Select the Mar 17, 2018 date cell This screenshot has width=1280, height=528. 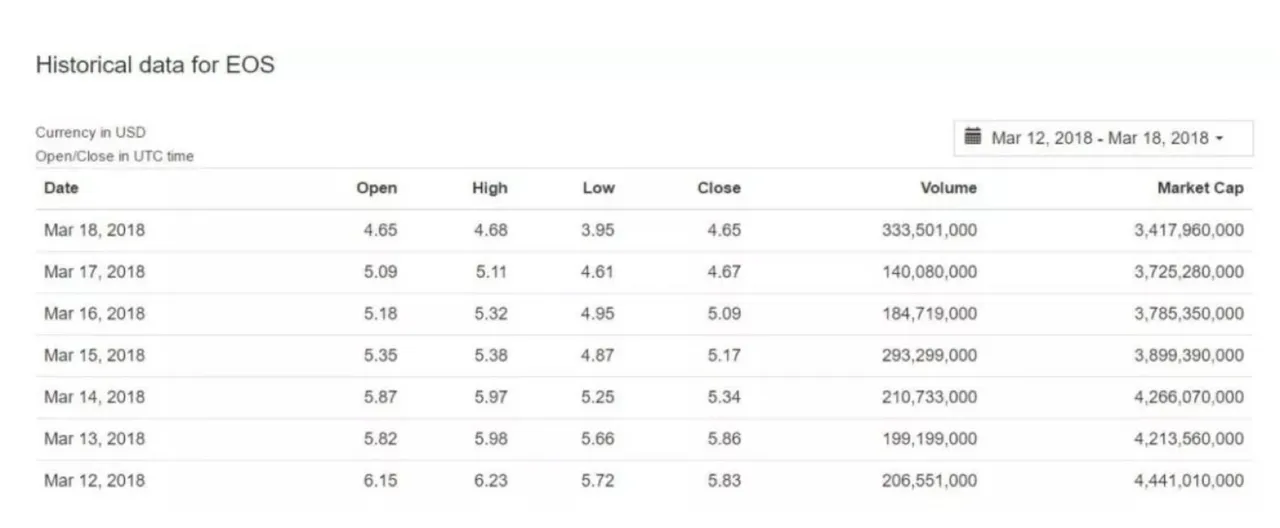click(x=94, y=272)
